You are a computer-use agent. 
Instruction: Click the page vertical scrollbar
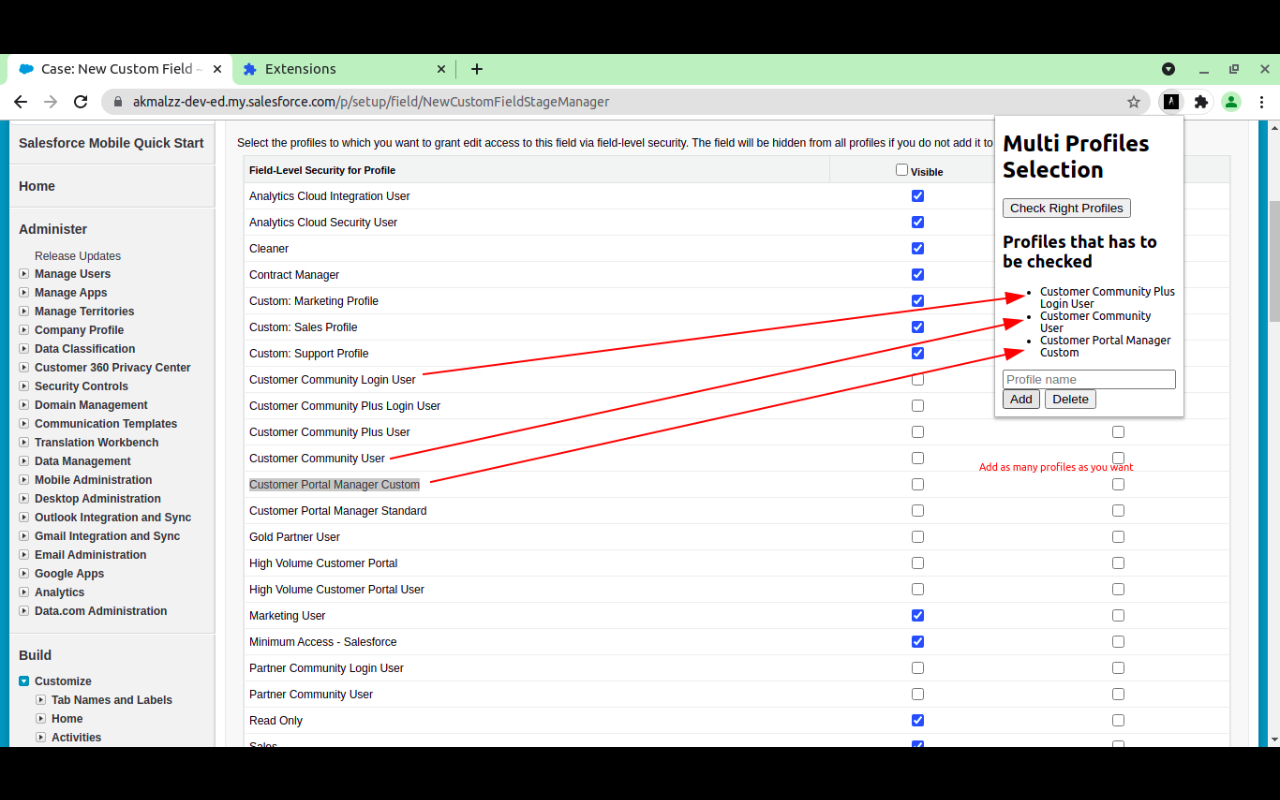(x=1273, y=260)
